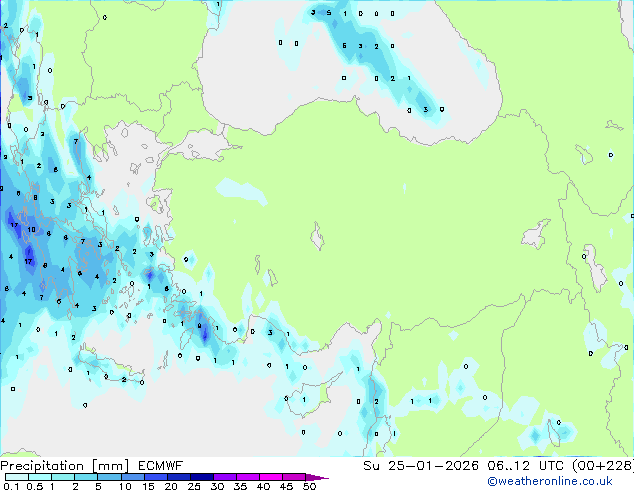Click the '0.5' legend scale label
Viewport: 634px width, 490px height.
click(34, 486)
